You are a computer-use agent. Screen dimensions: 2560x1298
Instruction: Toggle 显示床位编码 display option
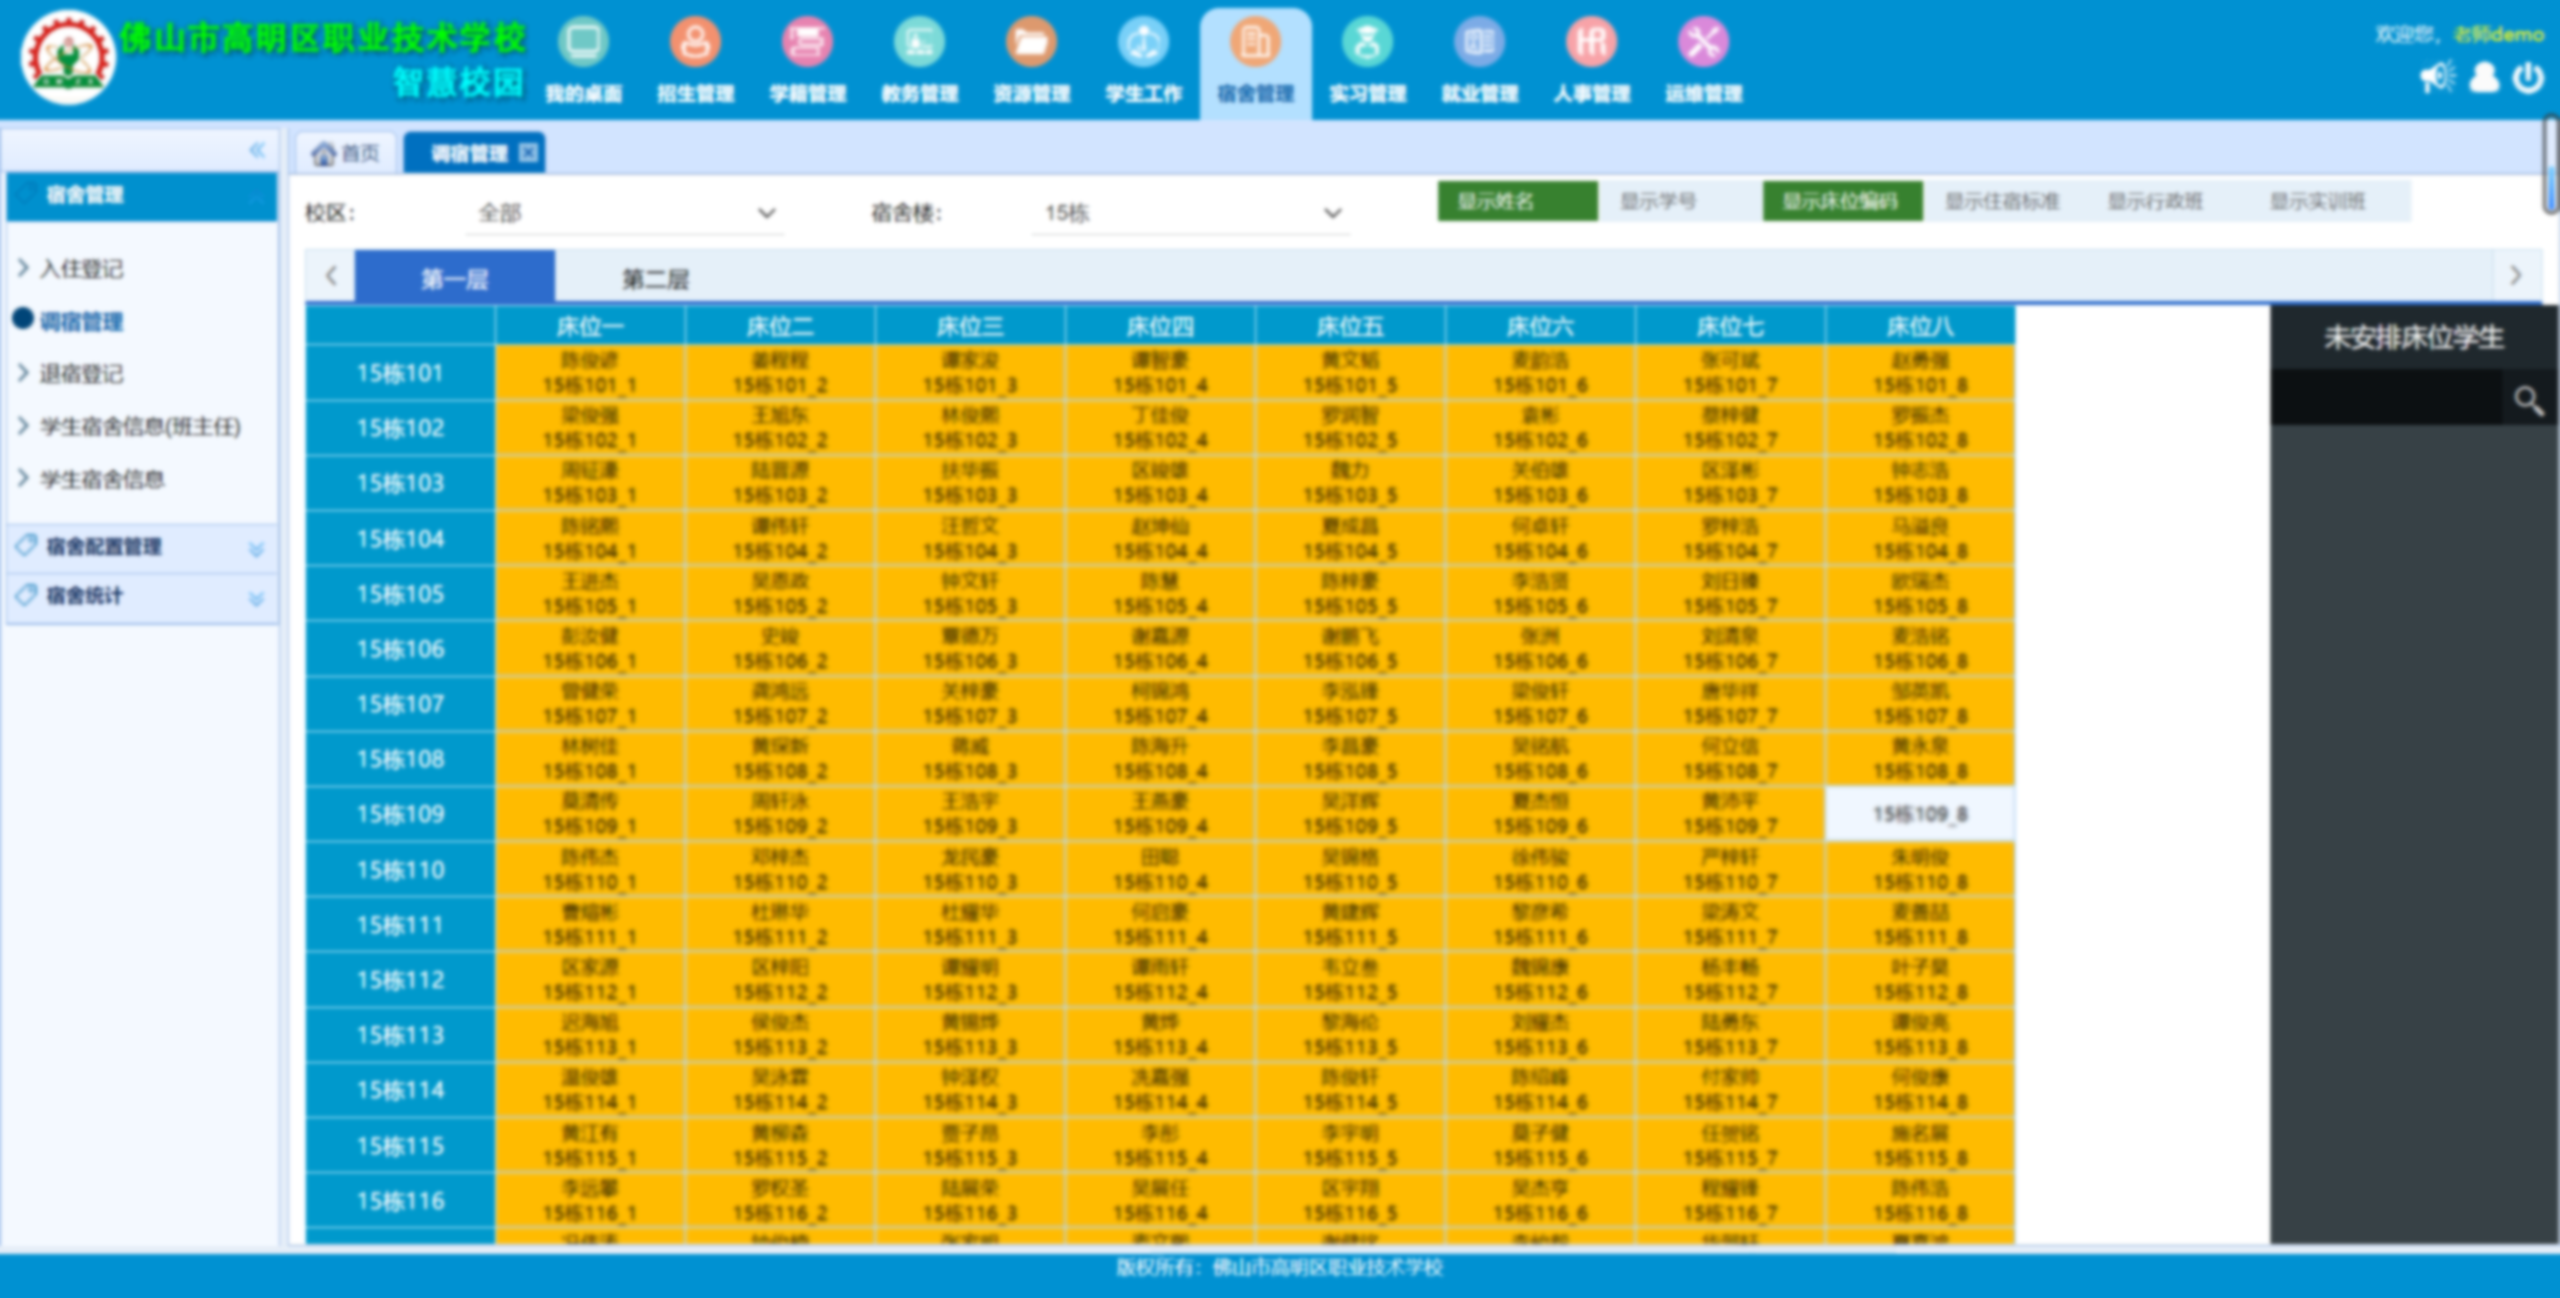pos(1842,201)
